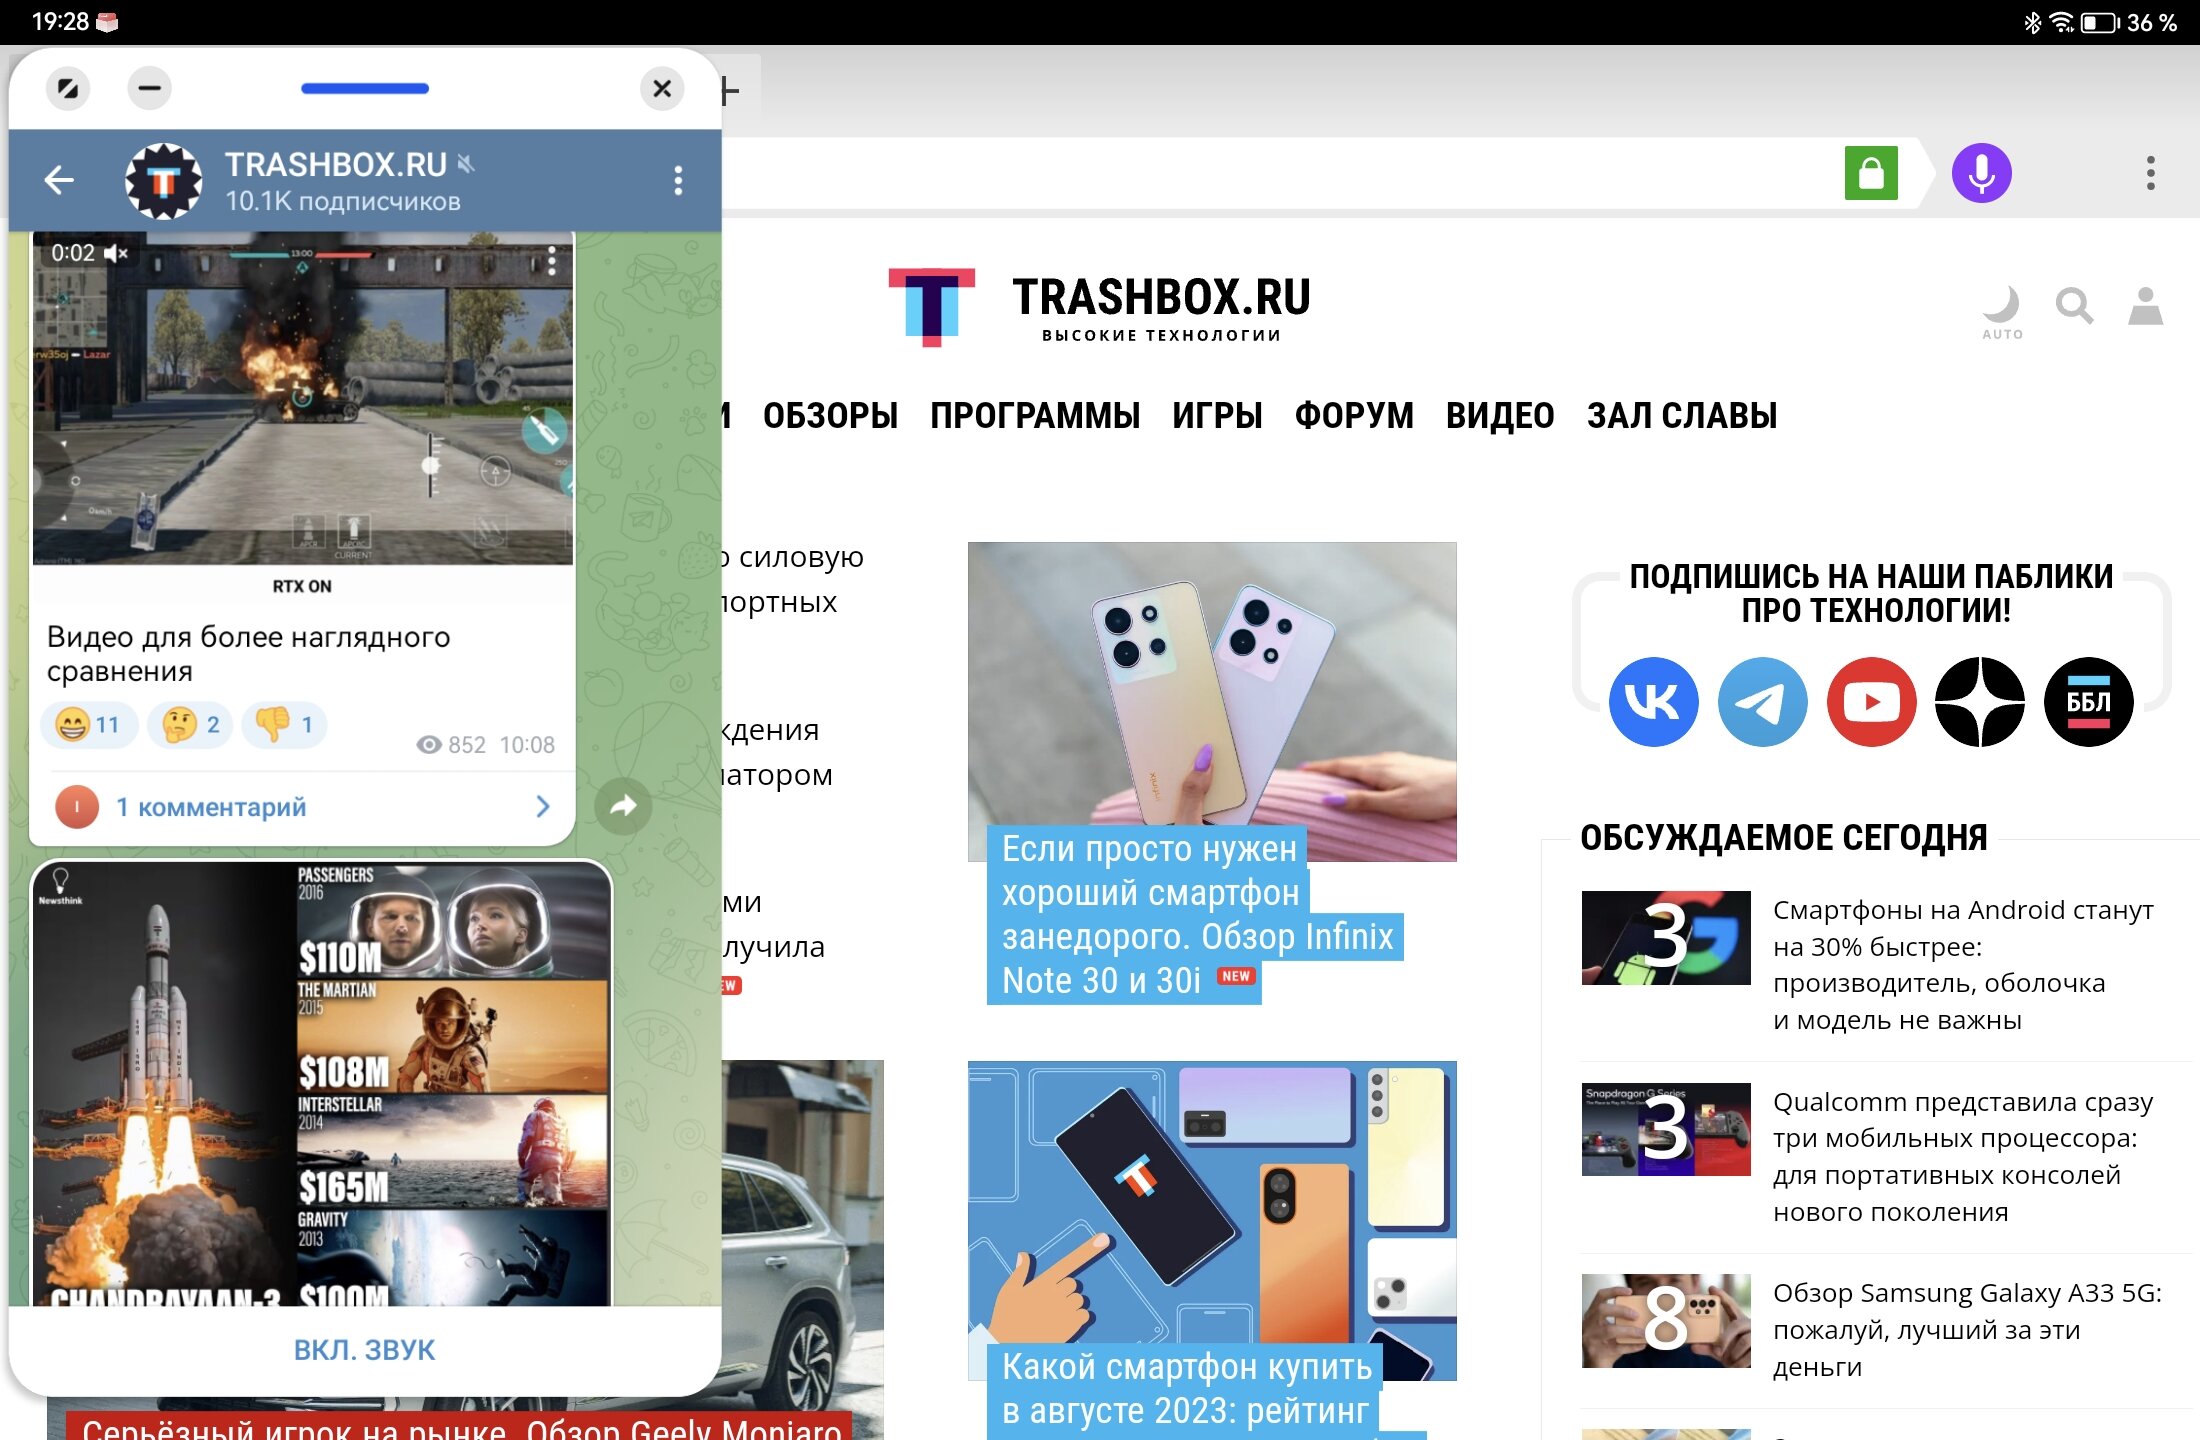The image size is (2200, 1440).
Task: Click browser address bar field
Action: click(x=1280, y=173)
